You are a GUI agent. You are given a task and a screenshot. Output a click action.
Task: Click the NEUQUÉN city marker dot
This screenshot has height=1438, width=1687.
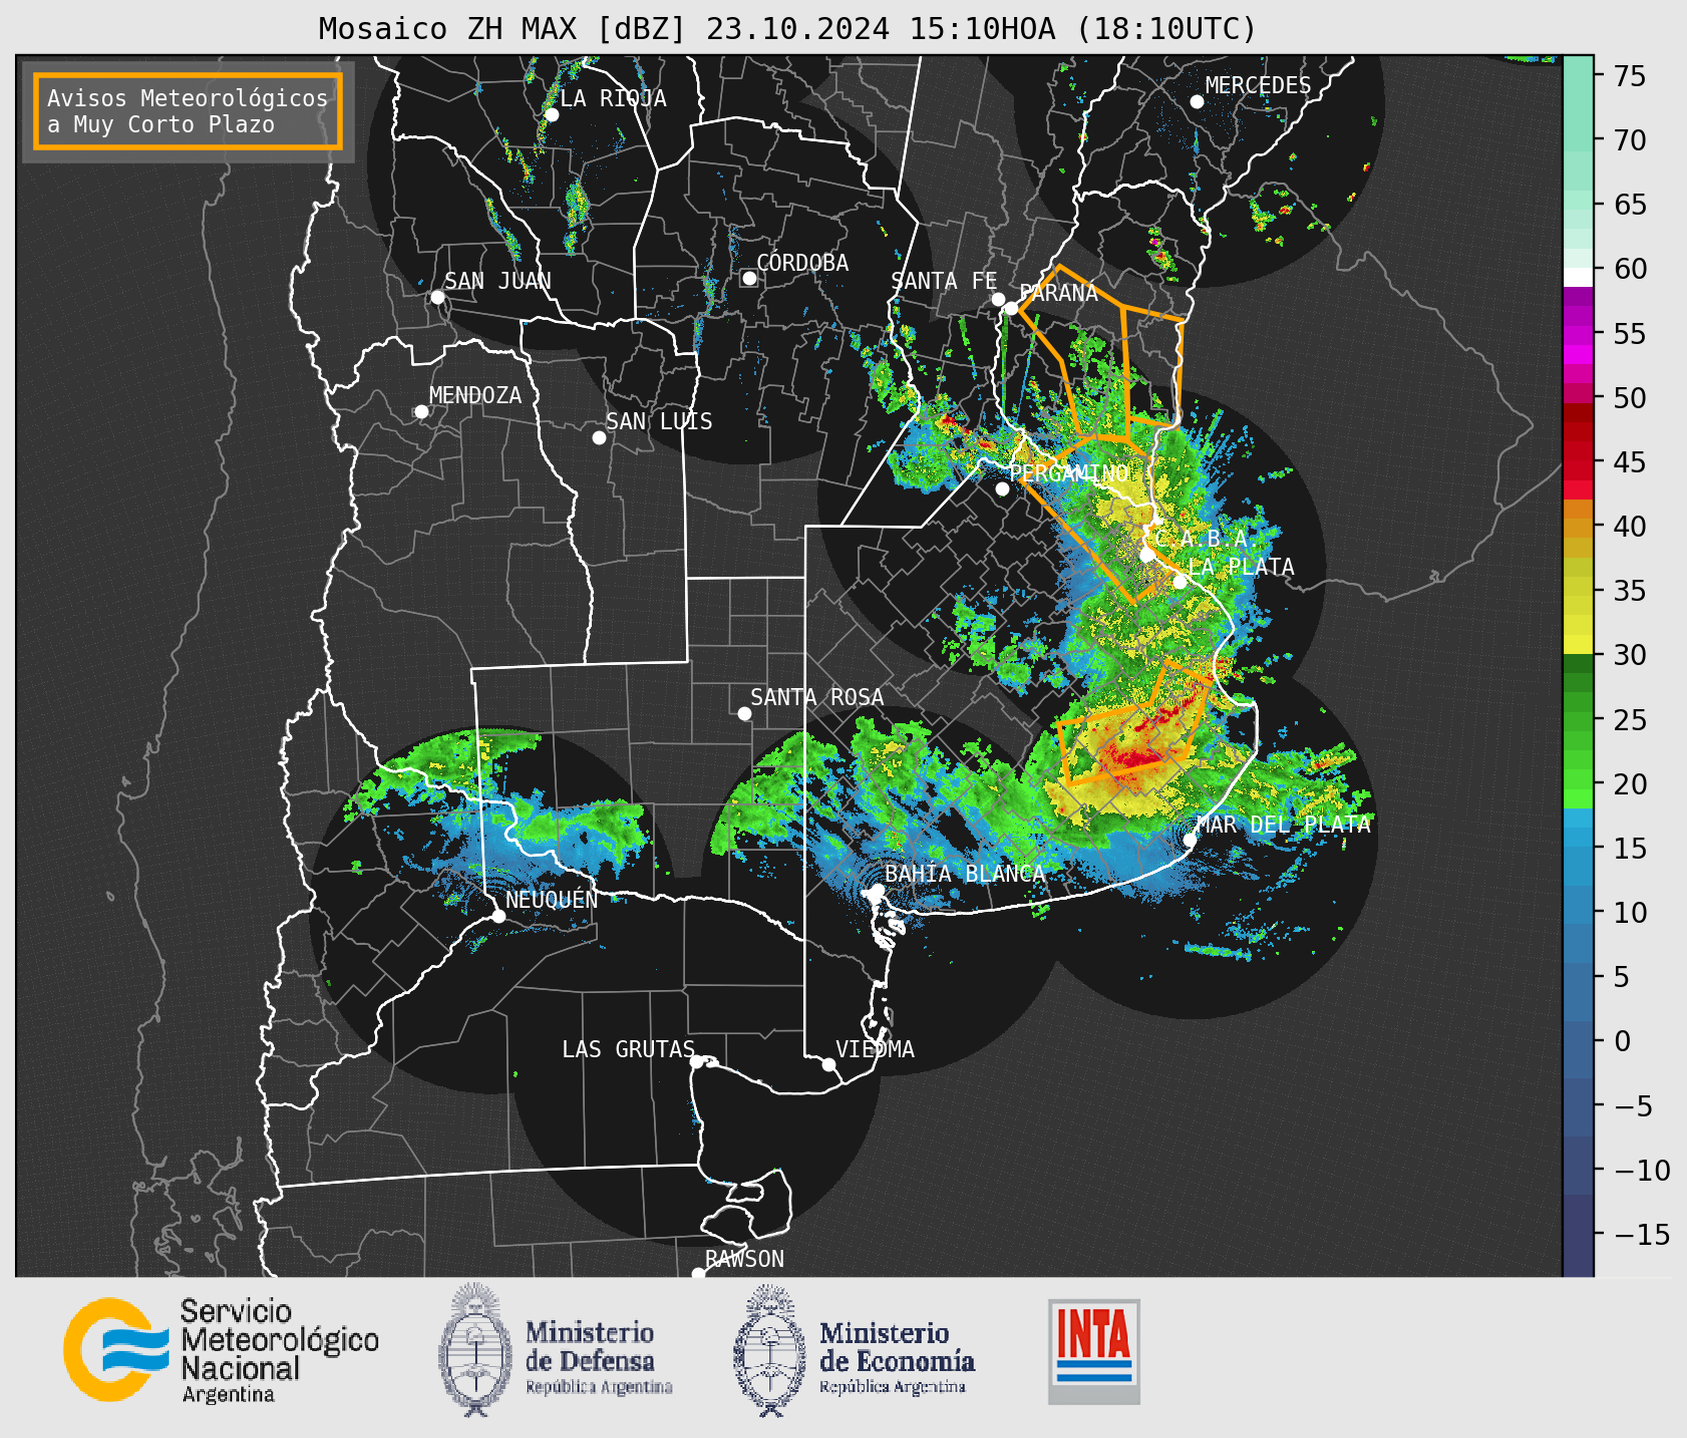click(499, 916)
